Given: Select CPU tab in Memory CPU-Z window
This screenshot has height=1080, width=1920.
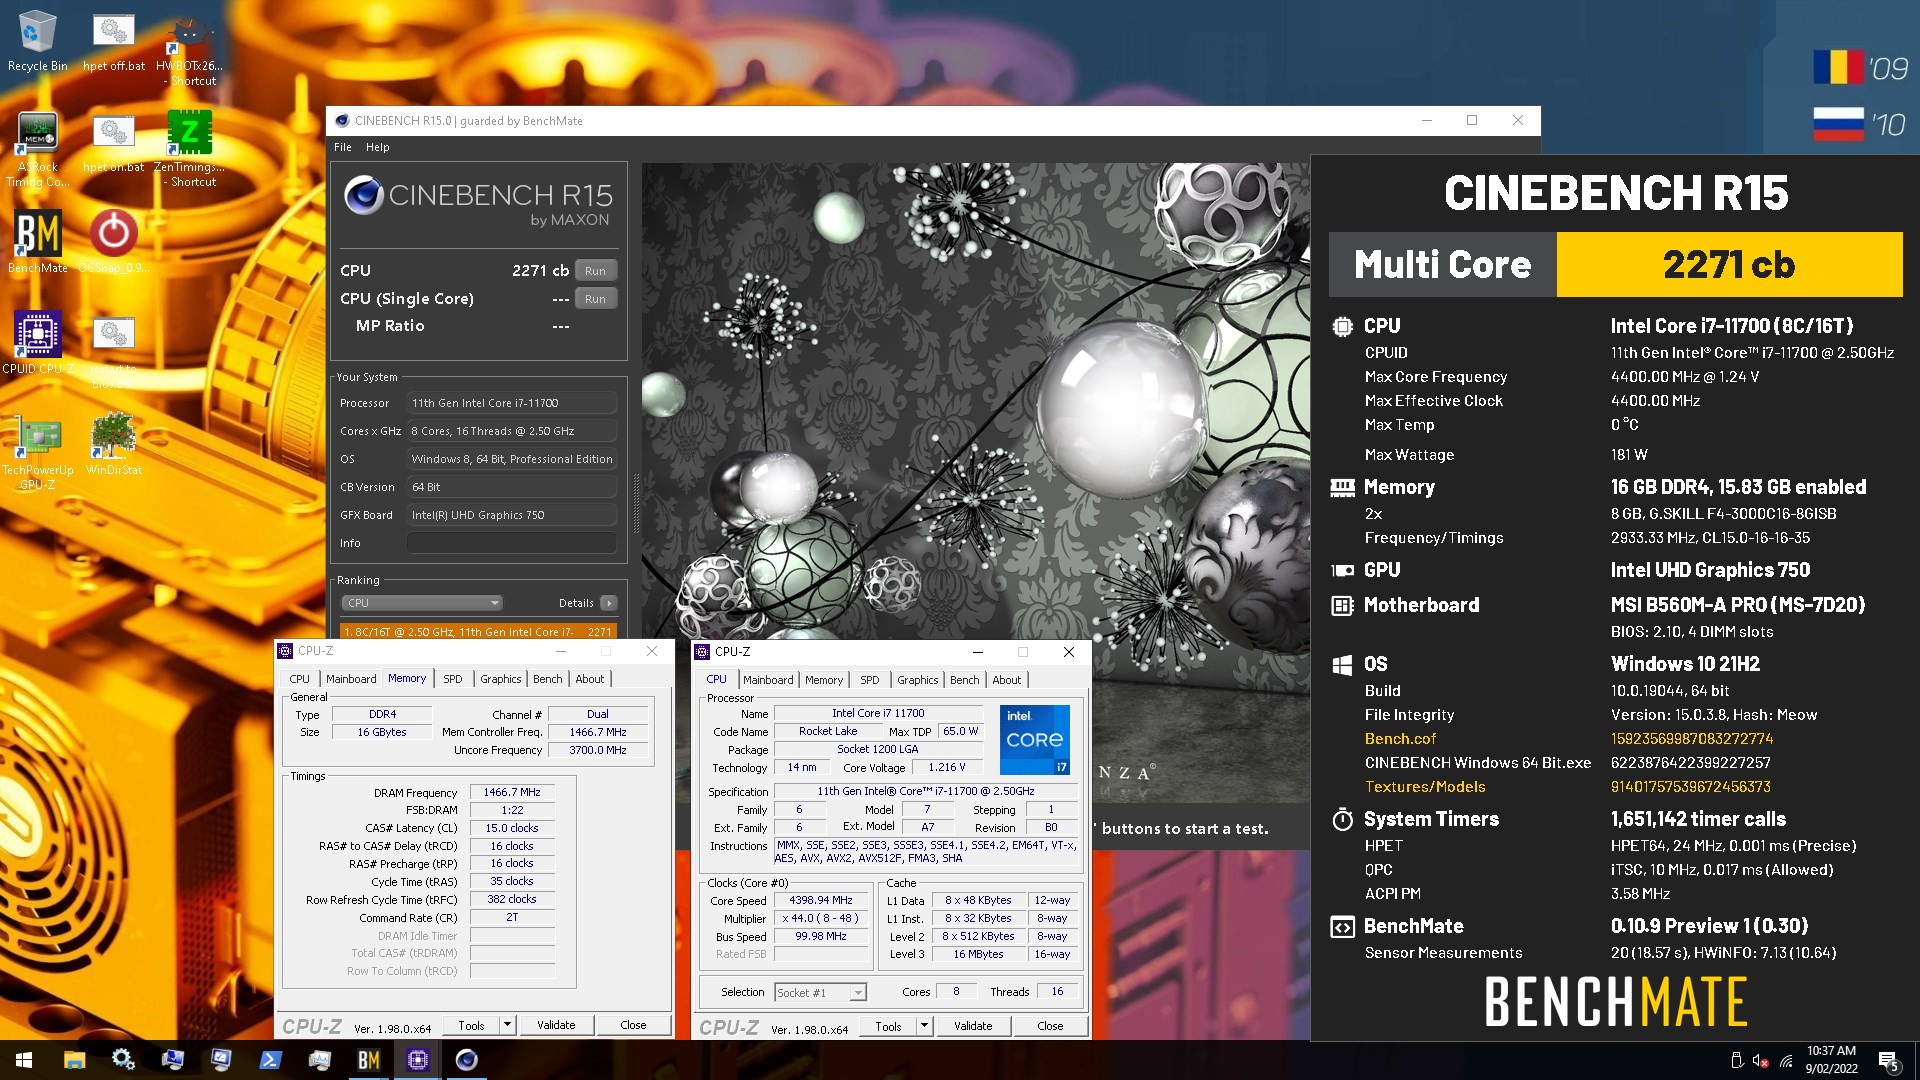Looking at the screenshot, I should 299,679.
